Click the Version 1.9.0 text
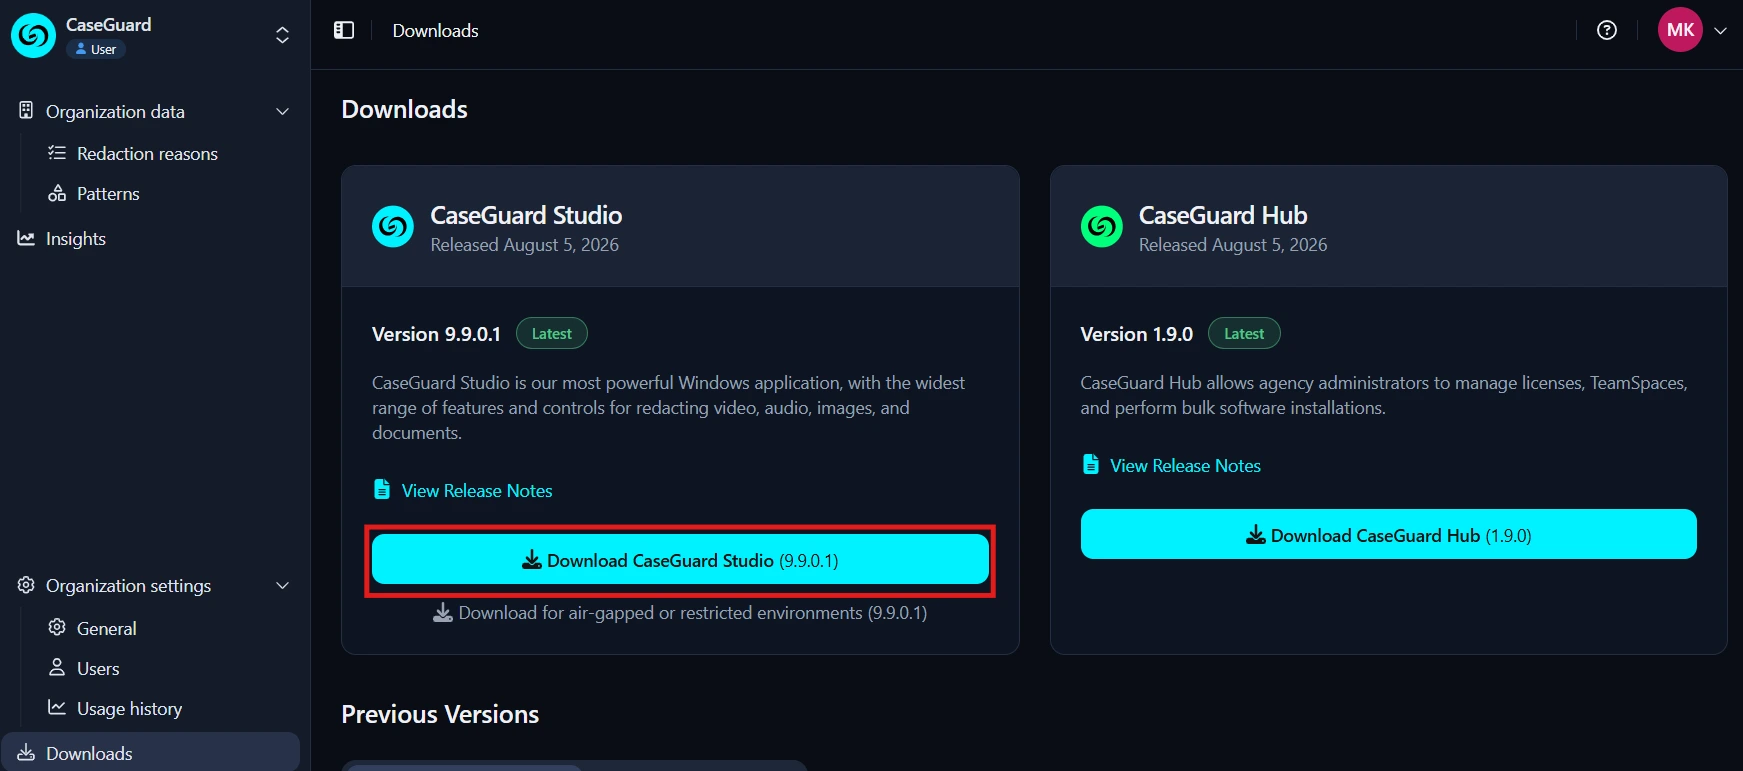 pyautogui.click(x=1137, y=334)
